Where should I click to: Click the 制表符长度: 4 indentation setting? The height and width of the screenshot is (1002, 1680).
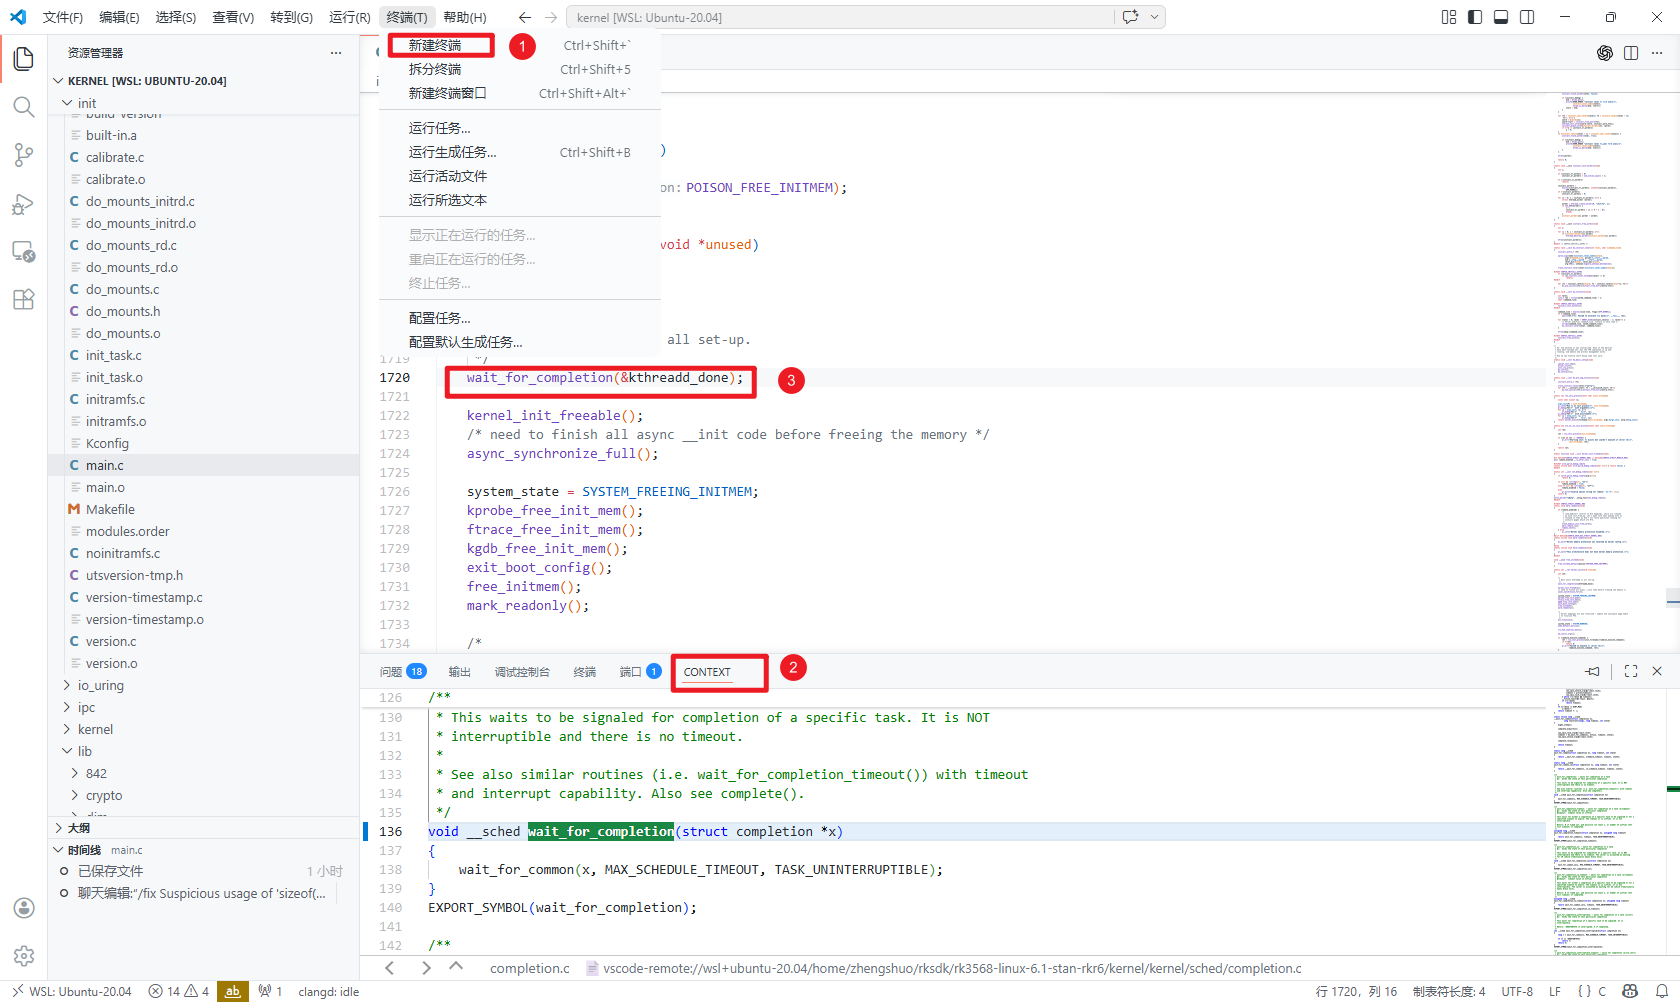pos(1449,992)
